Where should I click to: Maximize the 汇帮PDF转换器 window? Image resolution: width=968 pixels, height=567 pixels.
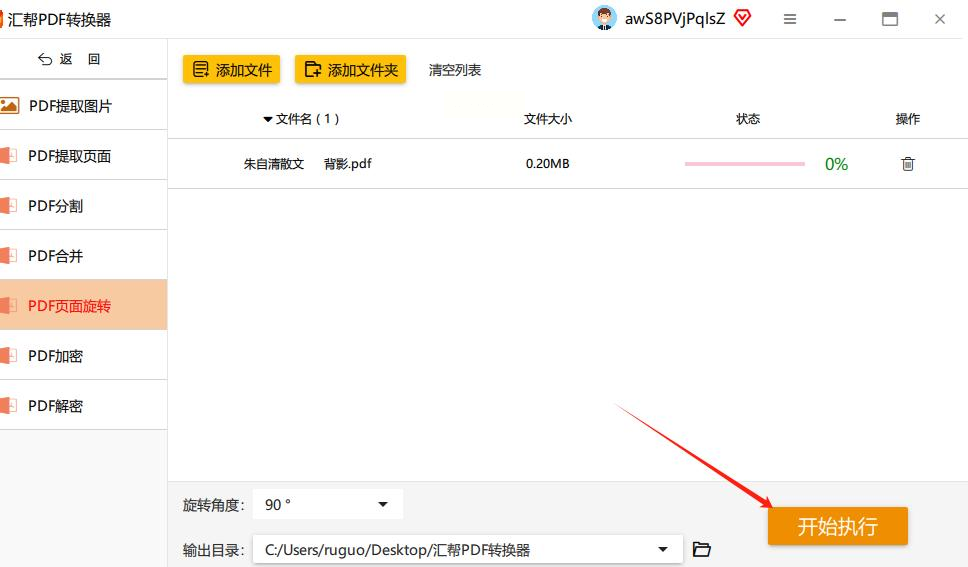(890, 19)
